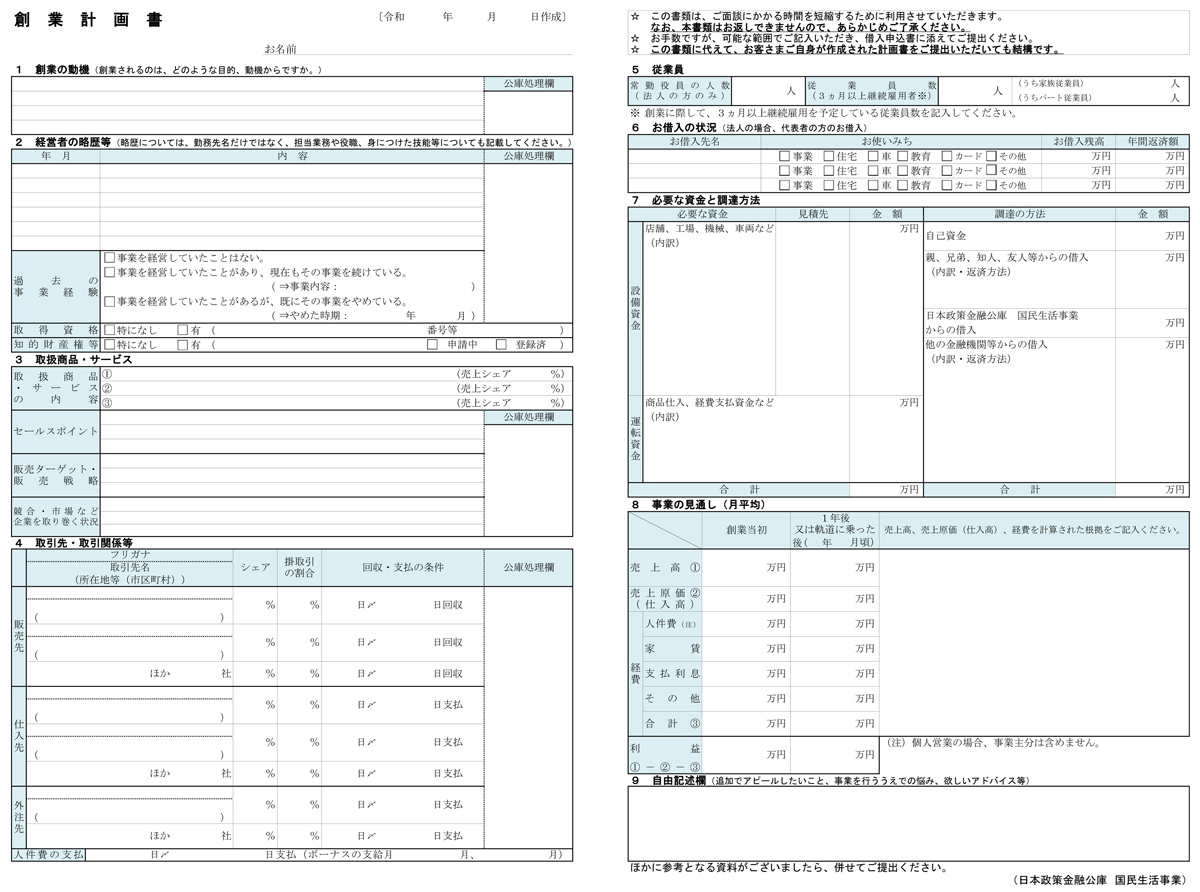Click the 利益 創業当初 amount cell
The width and height of the screenshot is (1200, 892).
click(746, 754)
